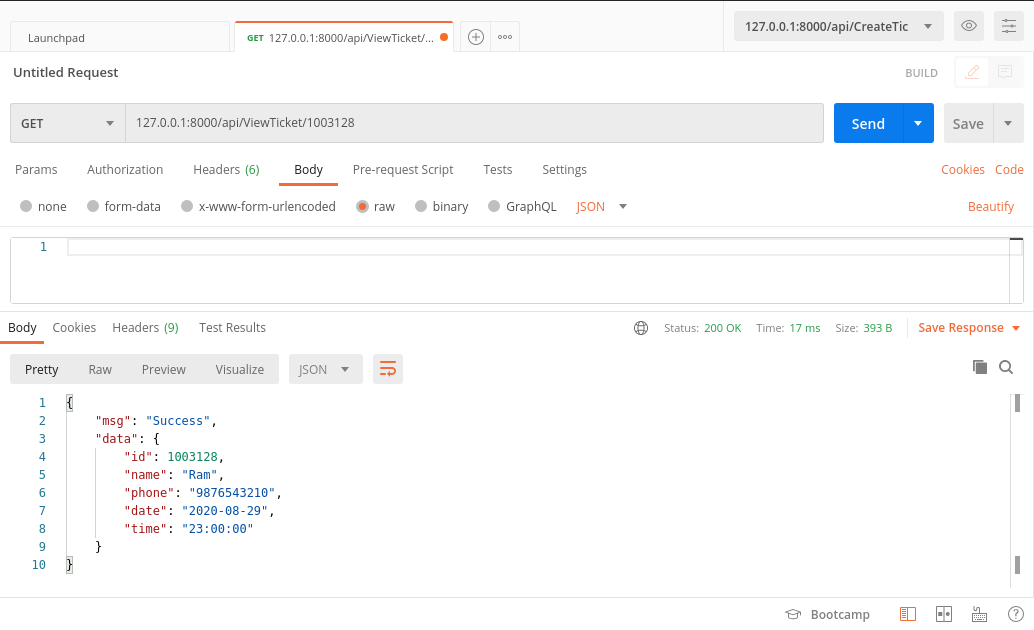1034x630 pixels.
Task: Click the 17 ms response time
Action: [x=805, y=328]
